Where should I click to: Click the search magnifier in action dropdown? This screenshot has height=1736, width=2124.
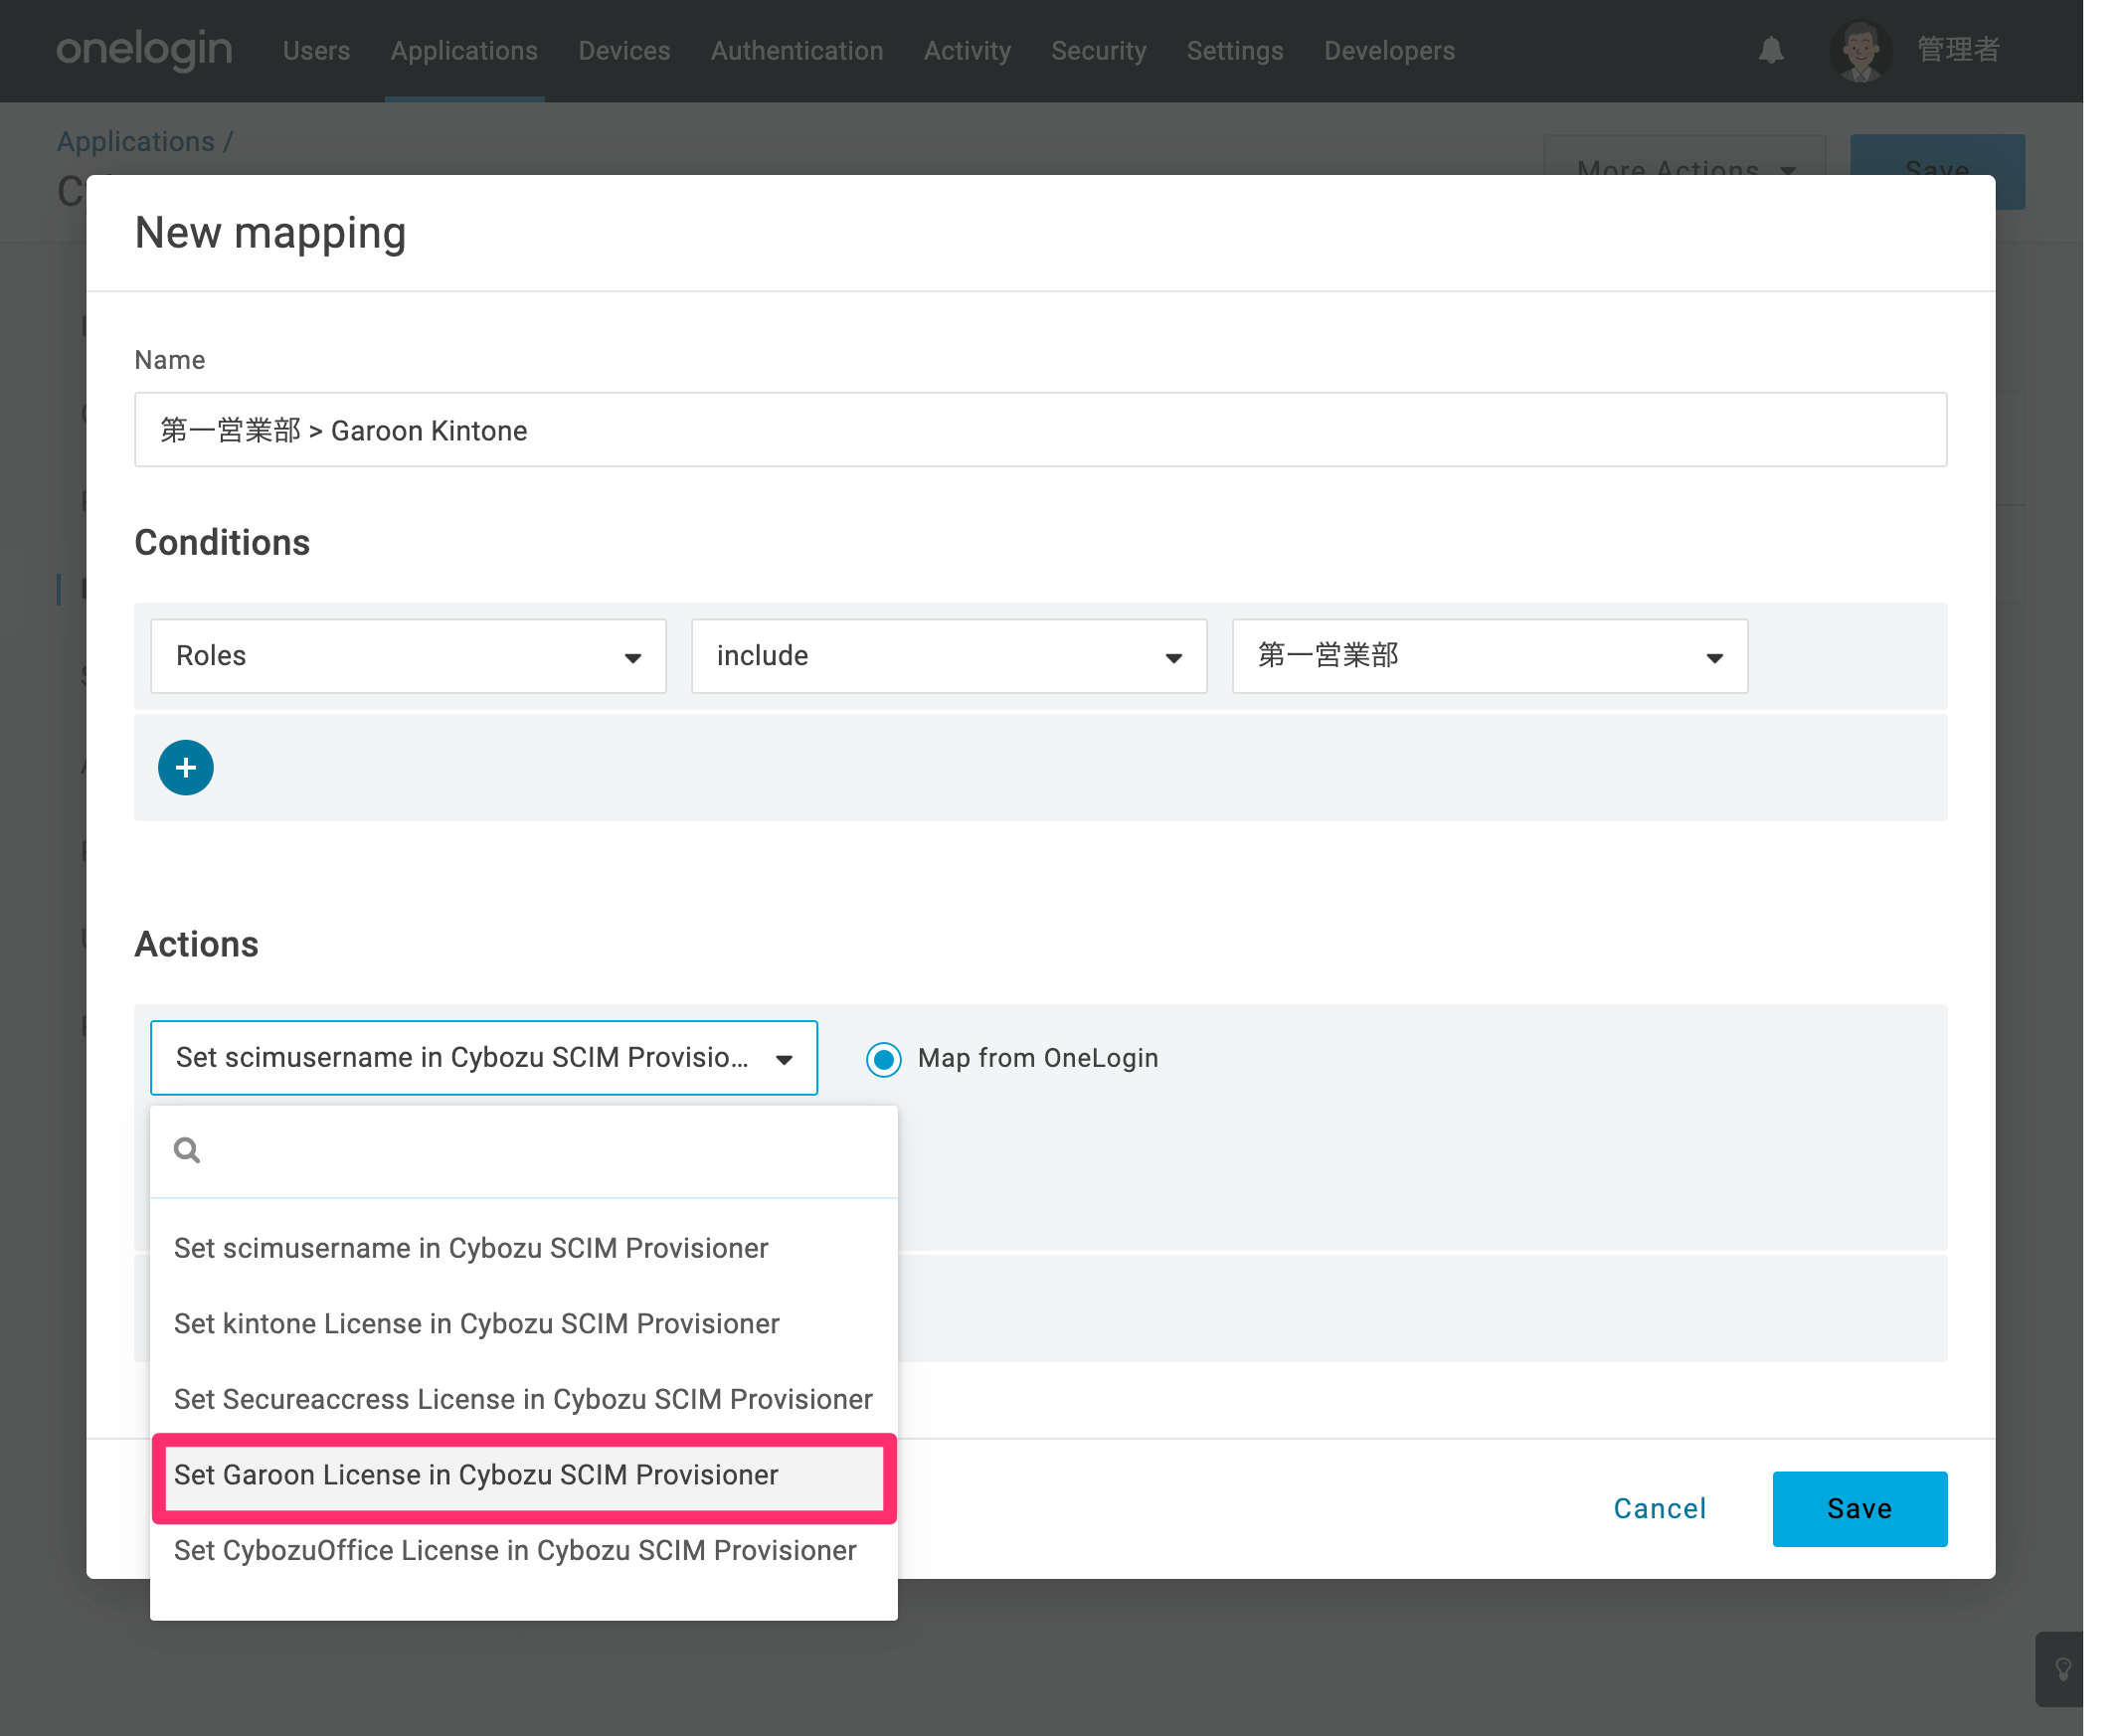tap(187, 1150)
